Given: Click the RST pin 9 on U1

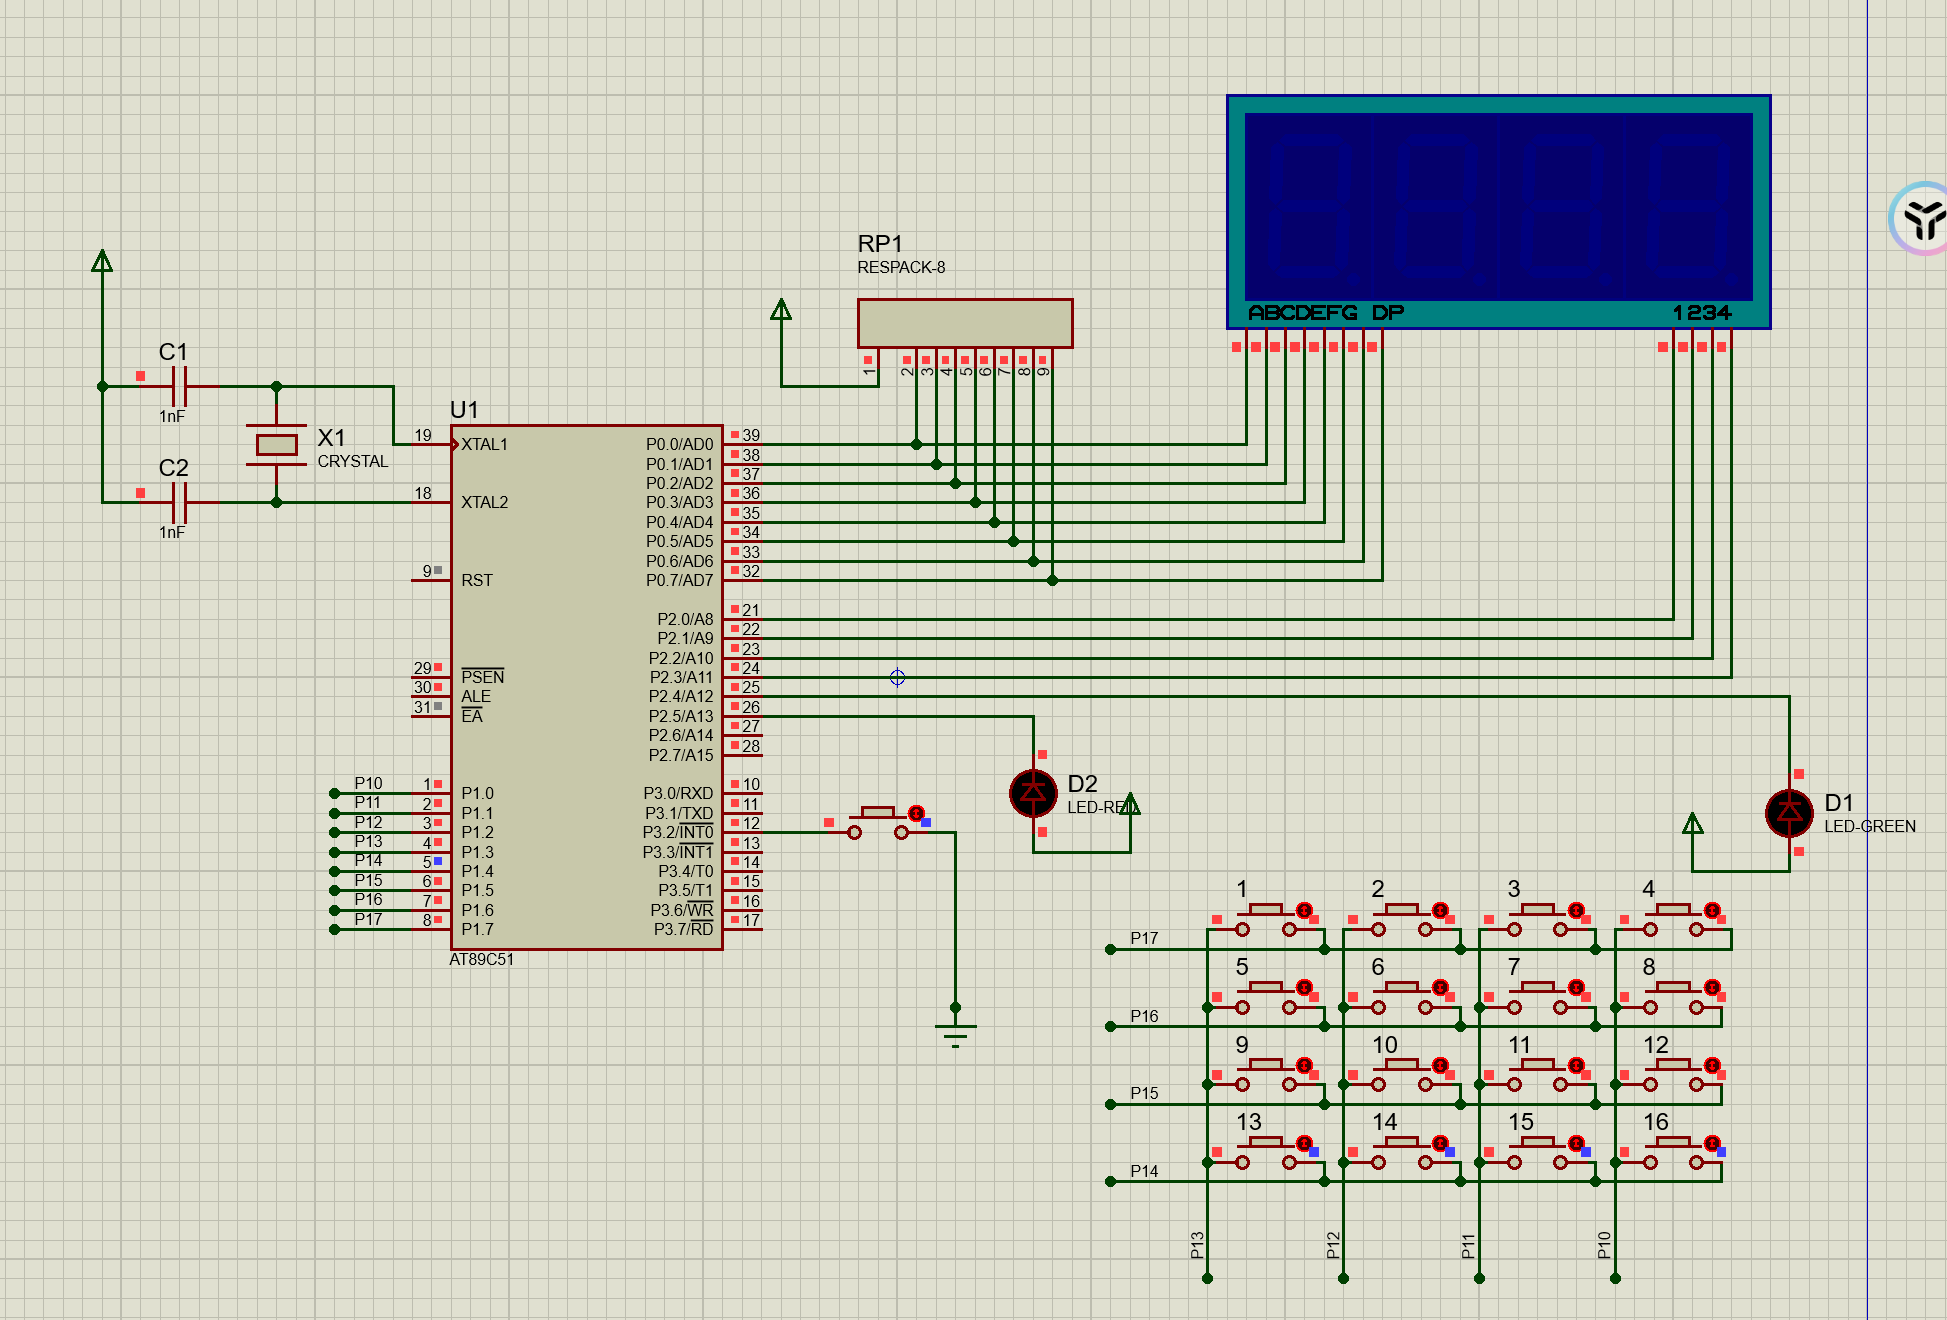Looking at the screenshot, I should pos(430,580).
